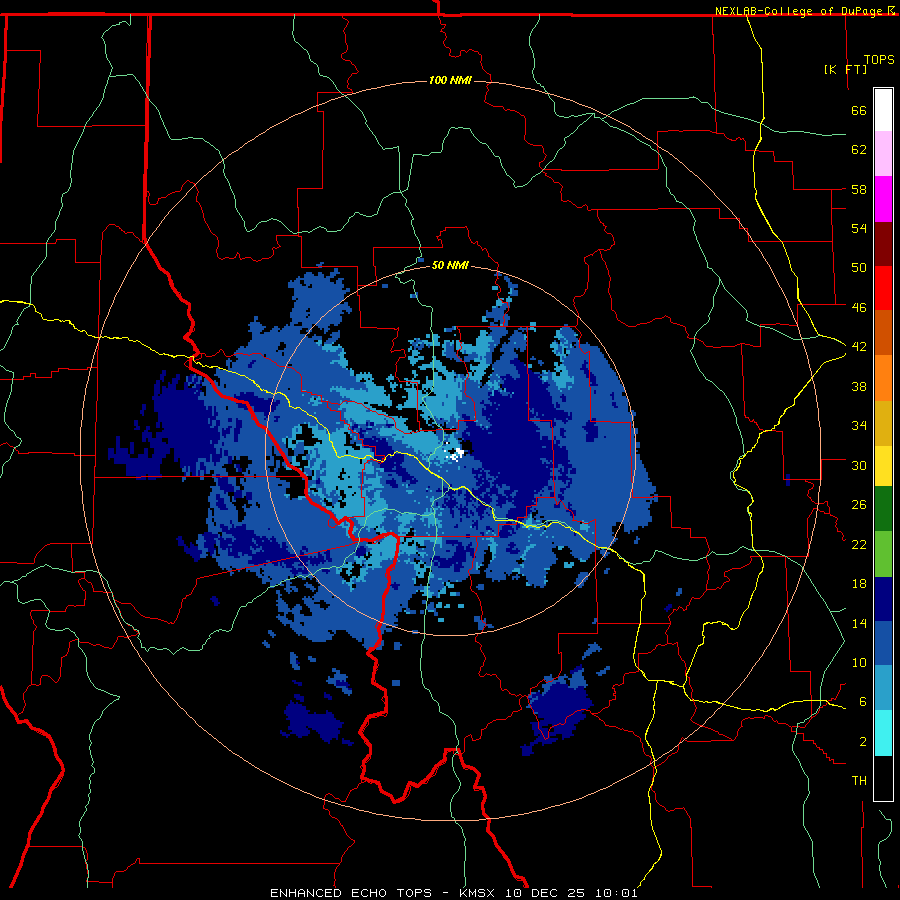Click the '[K FT]' units label
The image size is (900, 900).
click(845, 69)
